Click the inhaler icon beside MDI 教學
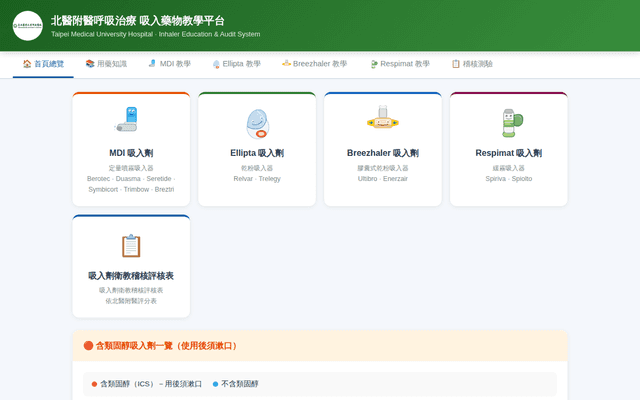The width and height of the screenshot is (640, 400). 152,64
